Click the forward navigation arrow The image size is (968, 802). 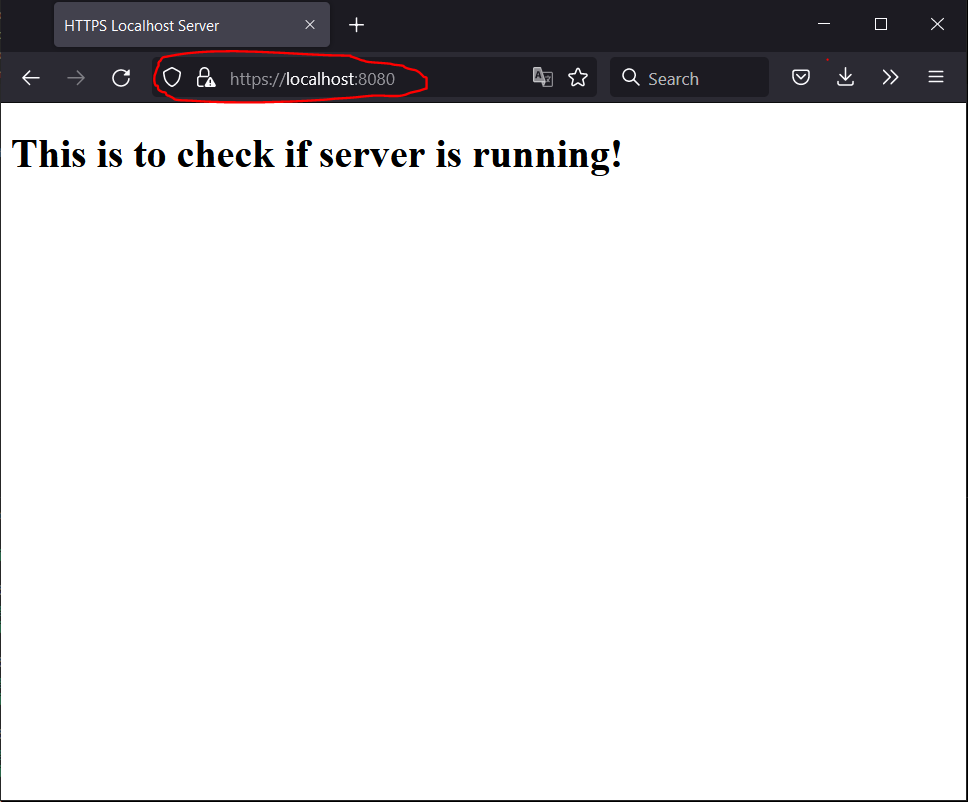76,78
